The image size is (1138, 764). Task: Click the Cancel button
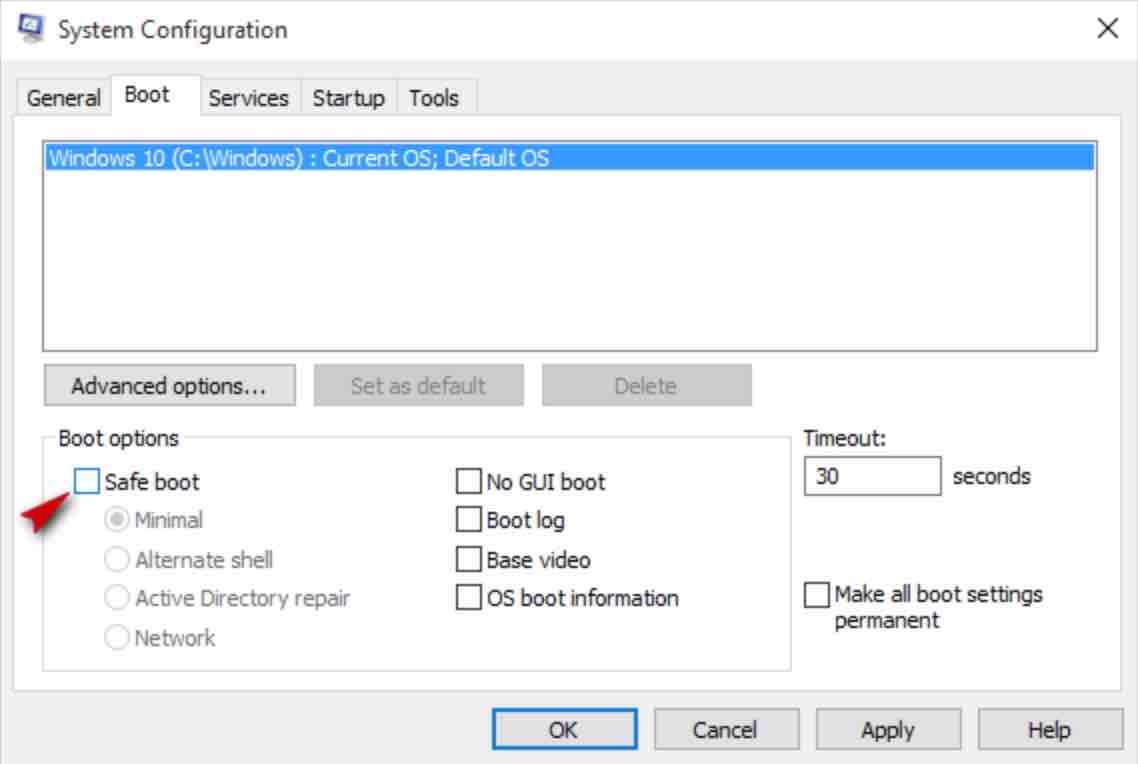(x=726, y=729)
